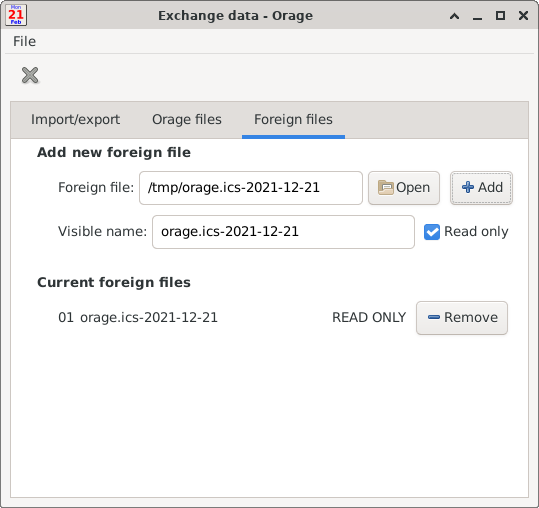Viewport: 539px width, 508px height.
Task: Select the 01 orage.ics-2021-12-21 file entry
Action: [x=138, y=318]
